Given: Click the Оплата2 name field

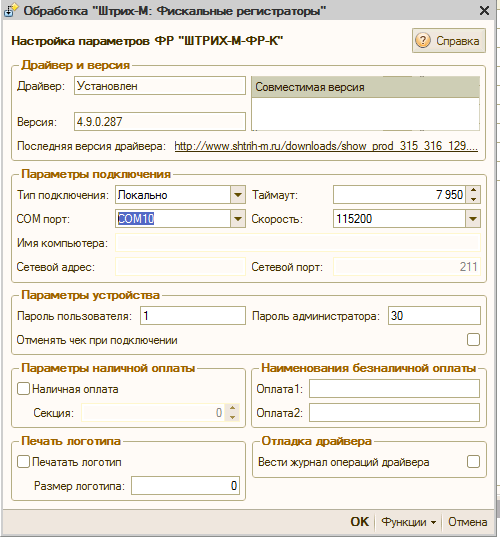Looking at the screenshot, I should 395,412.
